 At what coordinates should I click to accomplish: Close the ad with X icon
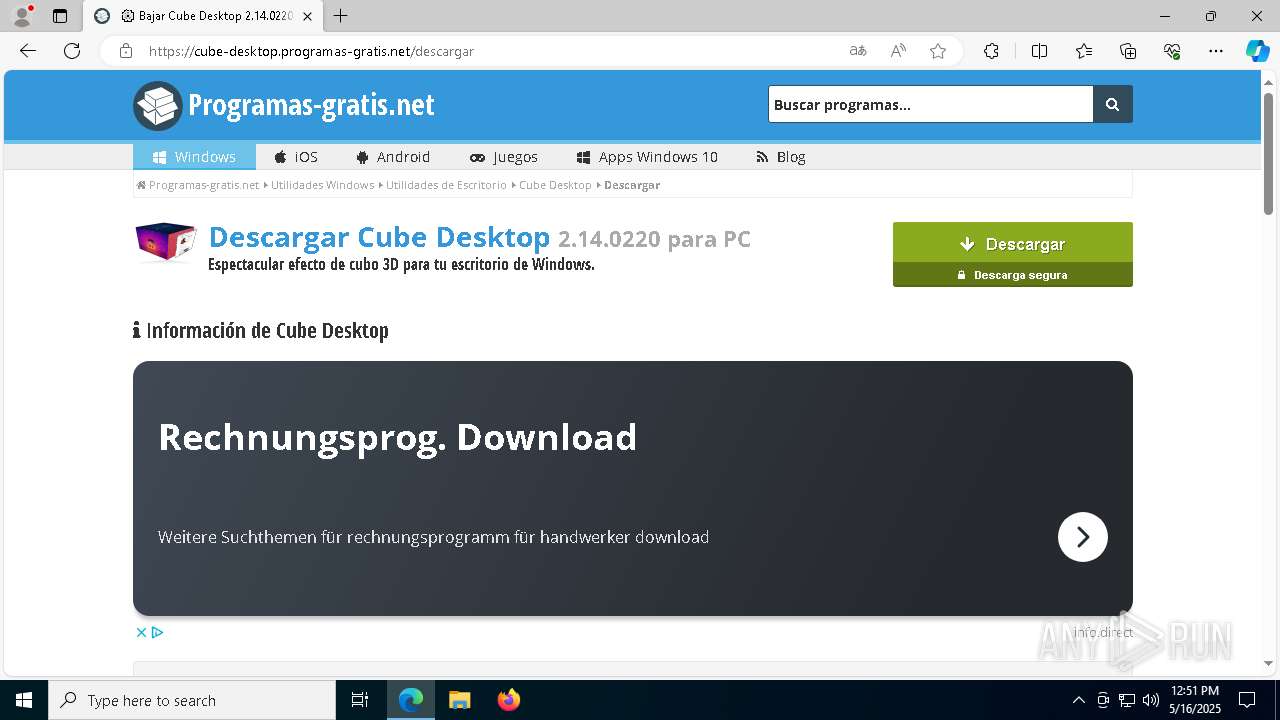[141, 632]
